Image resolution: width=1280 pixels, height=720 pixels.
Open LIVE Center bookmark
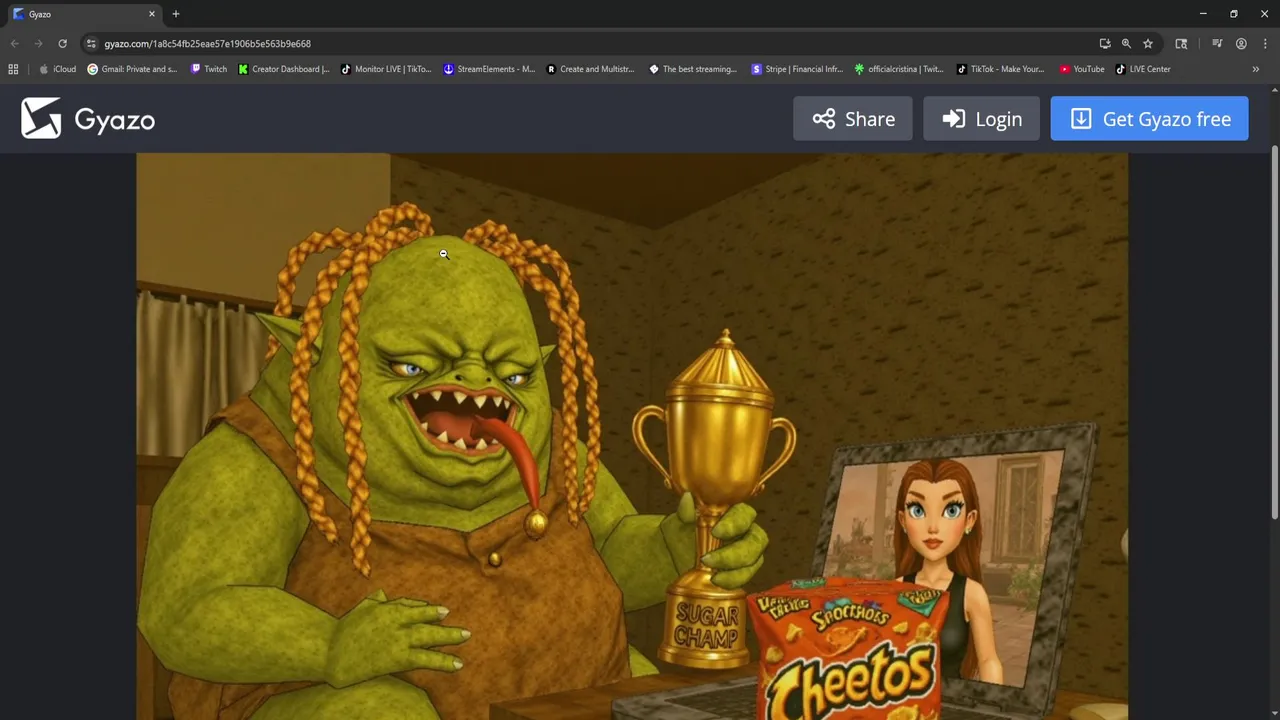pyautogui.click(x=1143, y=69)
